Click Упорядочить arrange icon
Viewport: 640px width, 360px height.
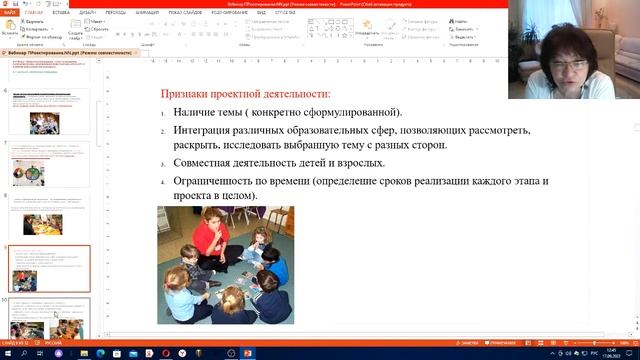tap(367, 24)
